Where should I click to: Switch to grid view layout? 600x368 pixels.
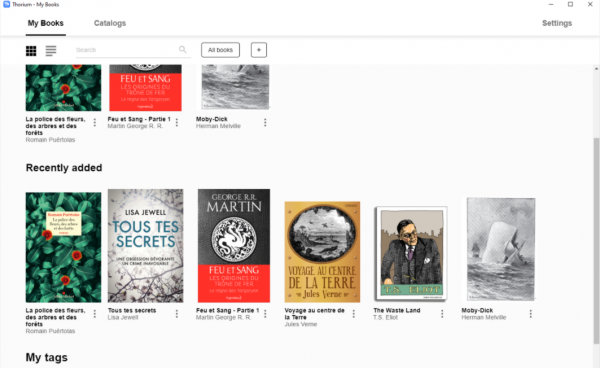[31, 50]
